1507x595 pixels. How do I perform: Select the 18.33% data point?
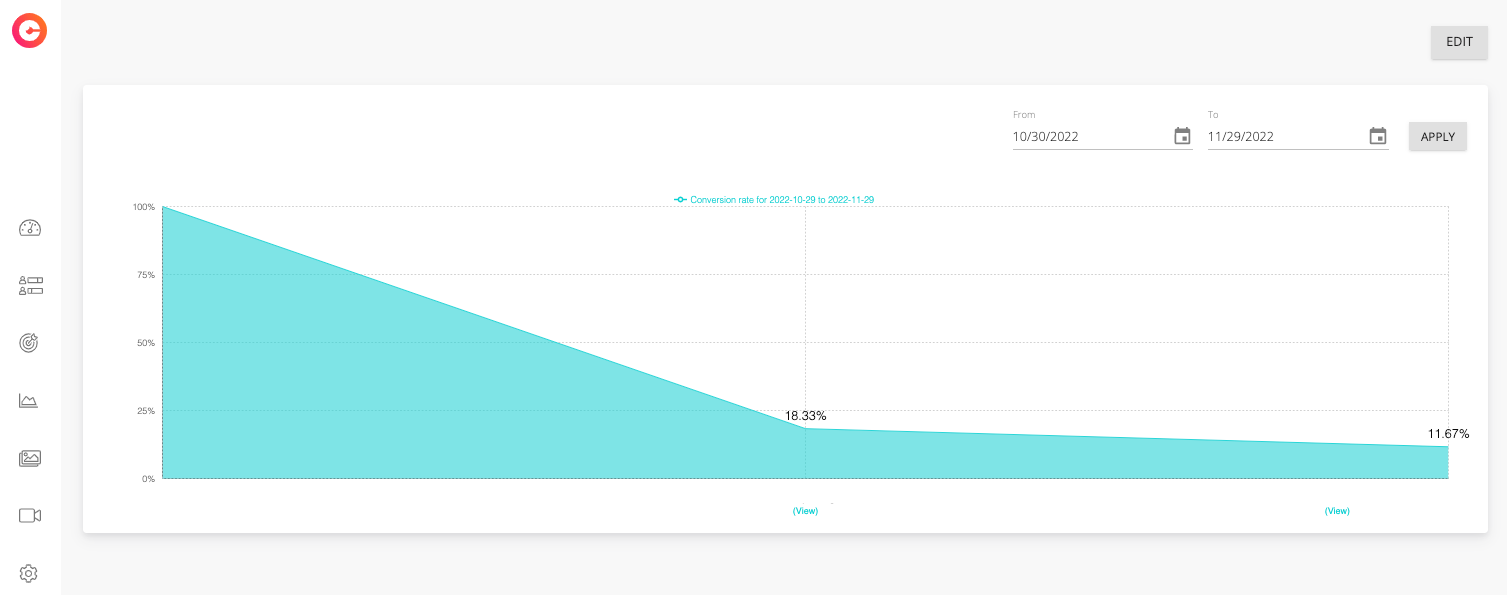point(805,429)
